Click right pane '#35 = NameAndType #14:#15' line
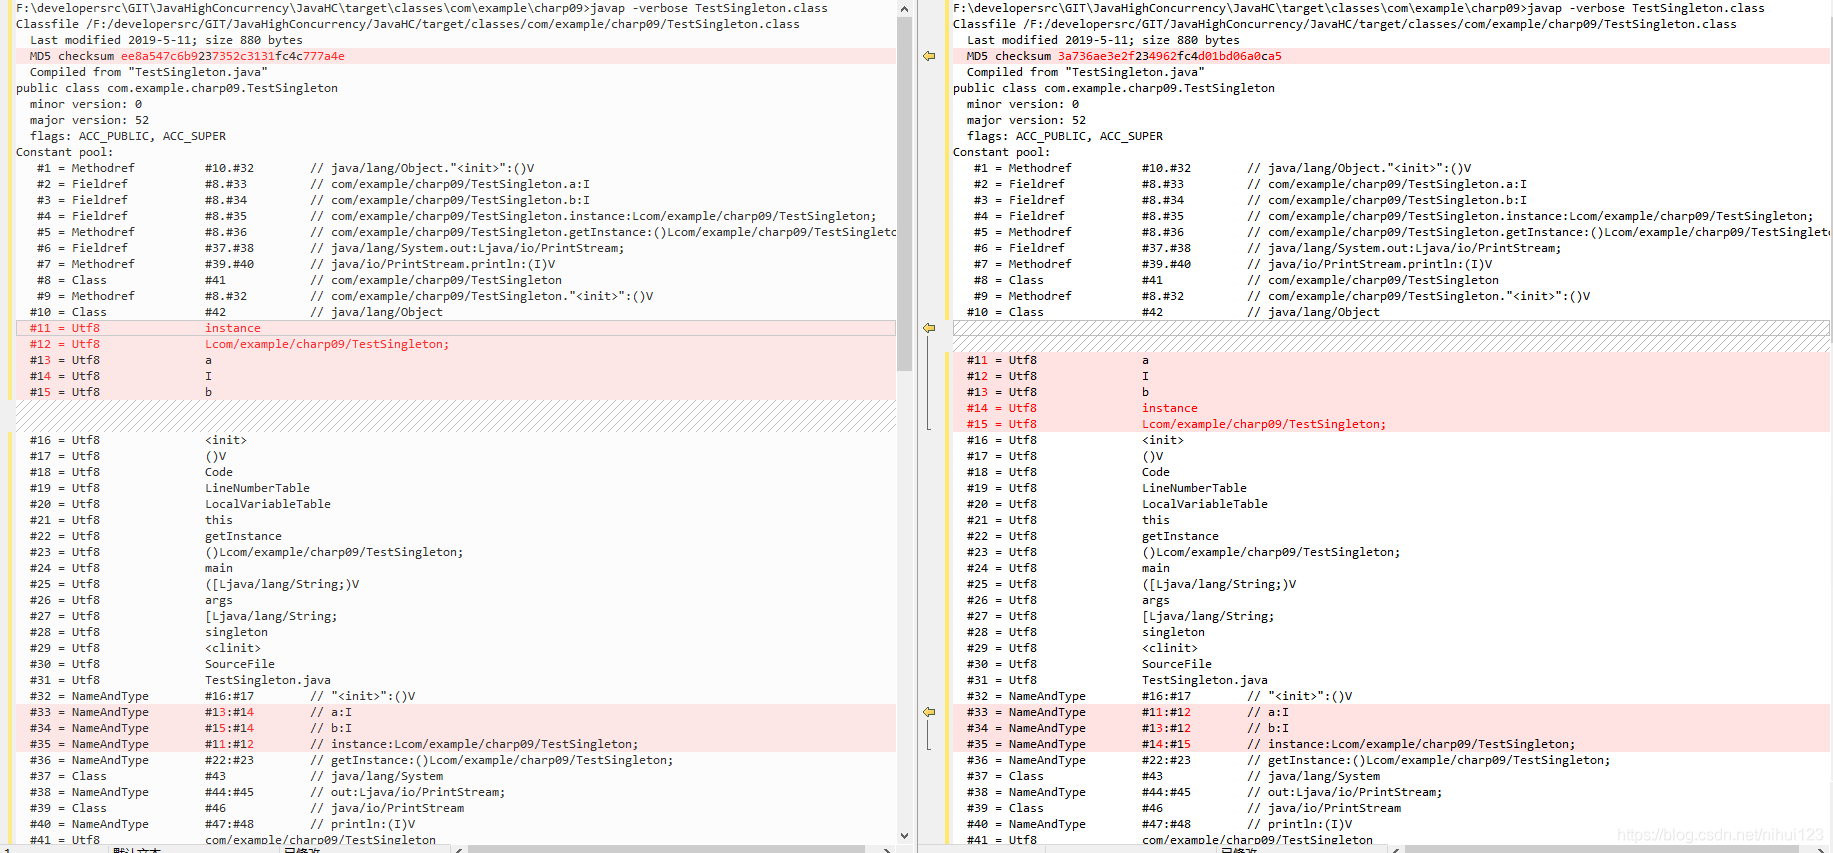1833x853 pixels. [1391, 744]
